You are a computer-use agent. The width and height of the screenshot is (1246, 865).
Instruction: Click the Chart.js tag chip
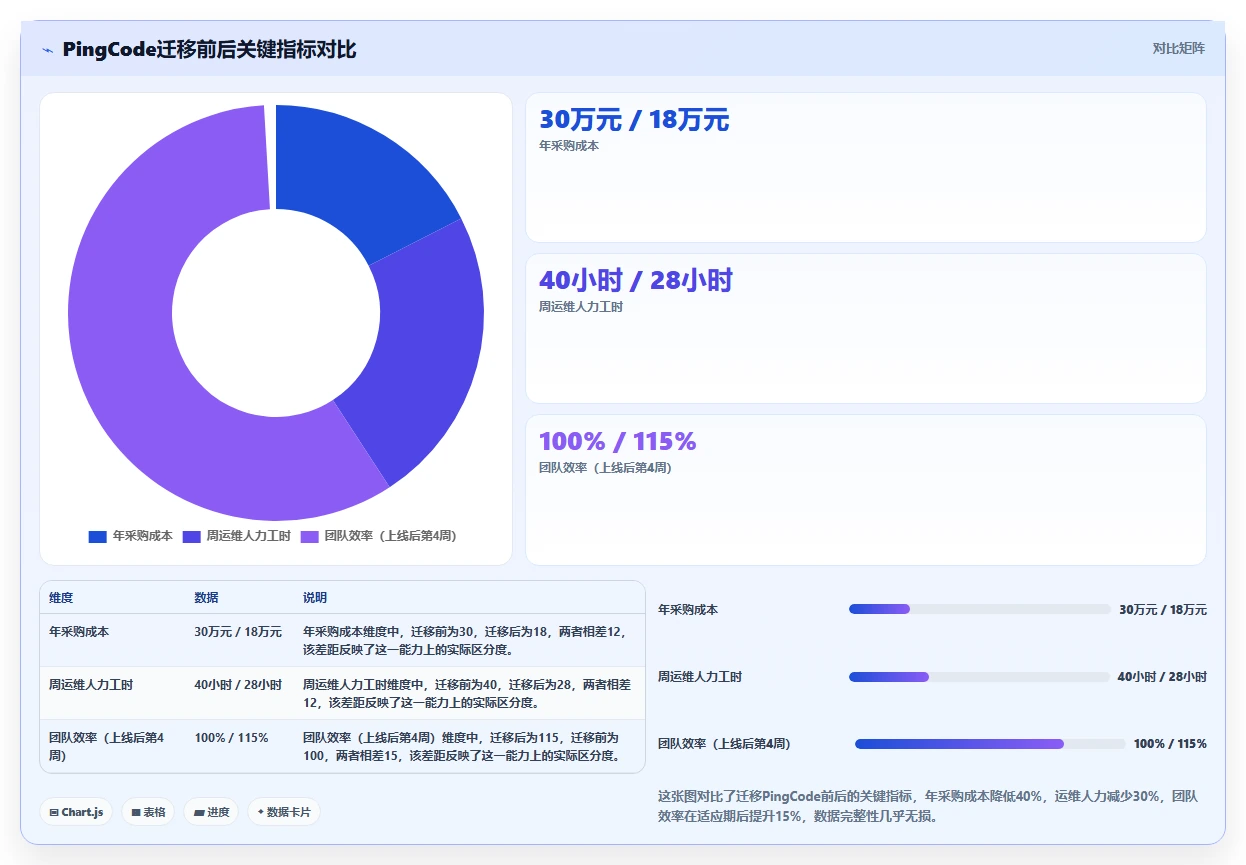point(76,812)
